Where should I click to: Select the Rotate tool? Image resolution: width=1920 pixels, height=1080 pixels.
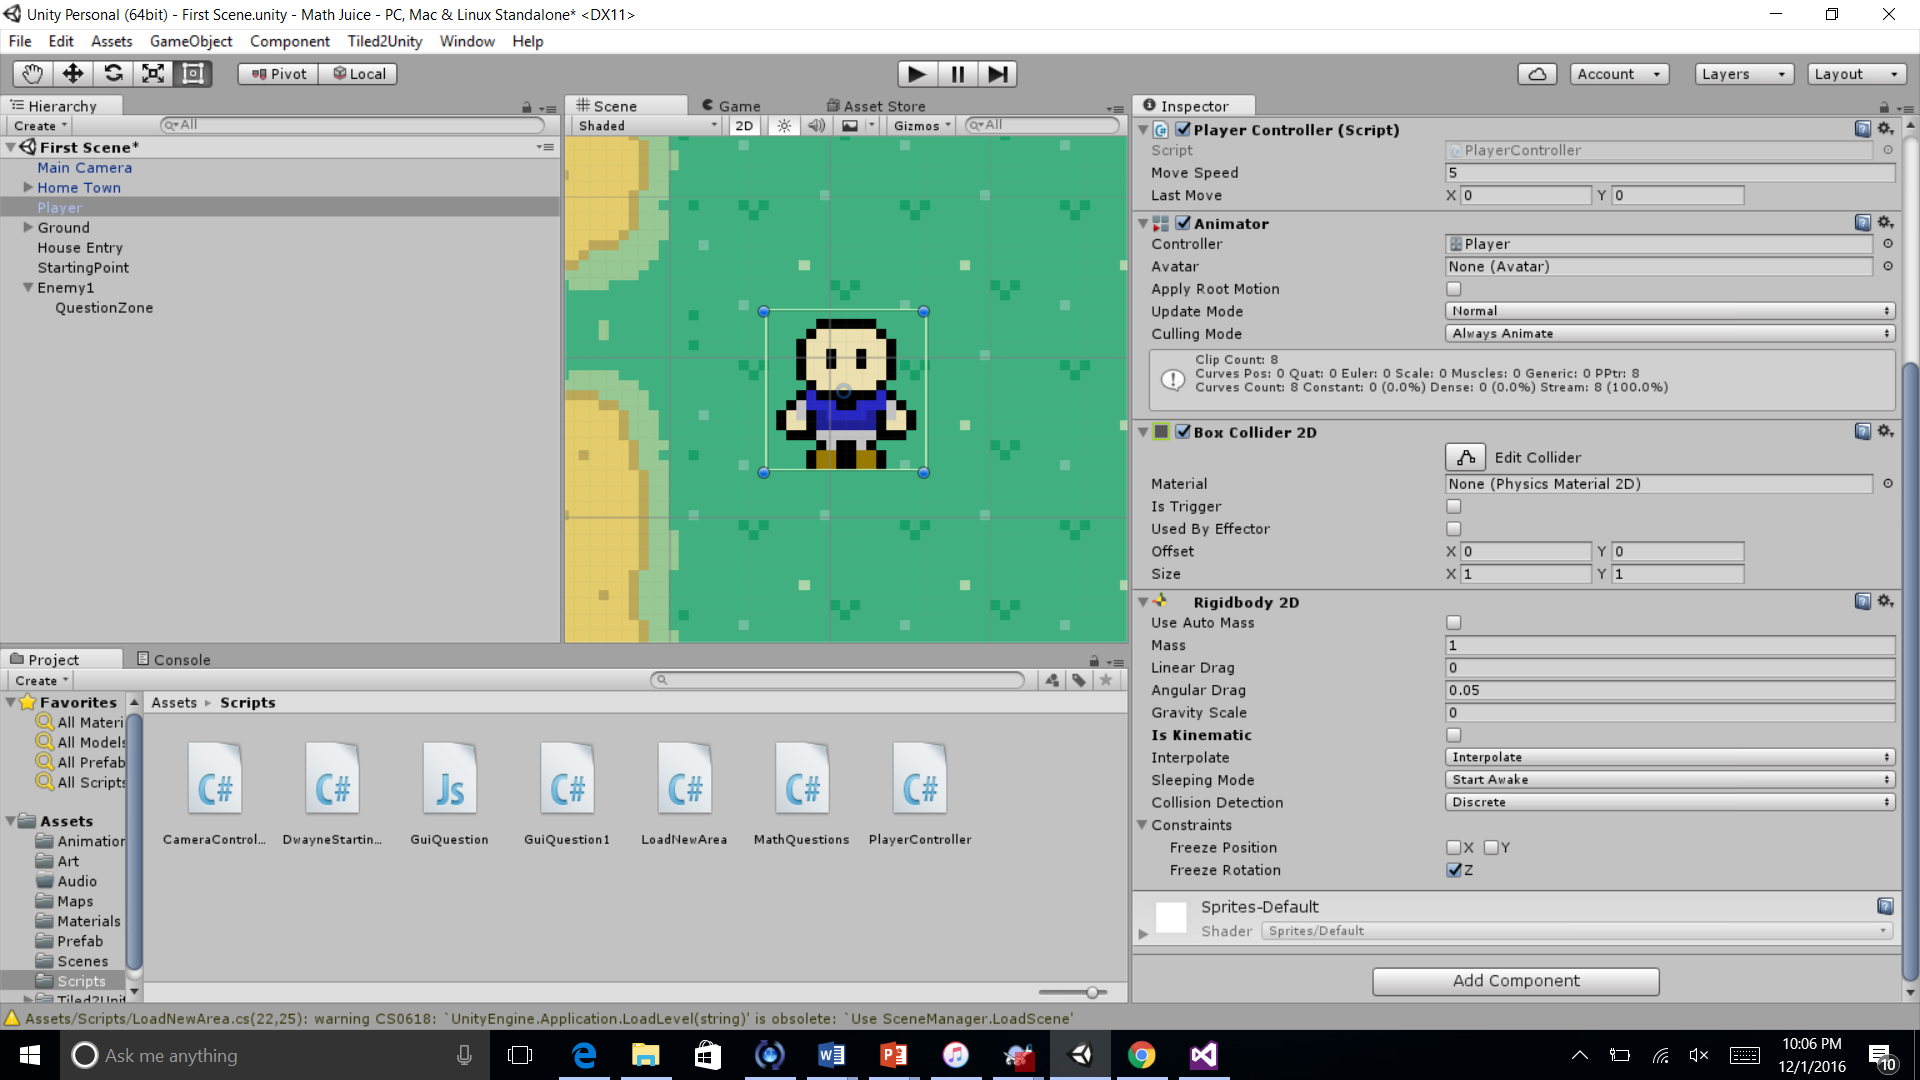[113, 74]
